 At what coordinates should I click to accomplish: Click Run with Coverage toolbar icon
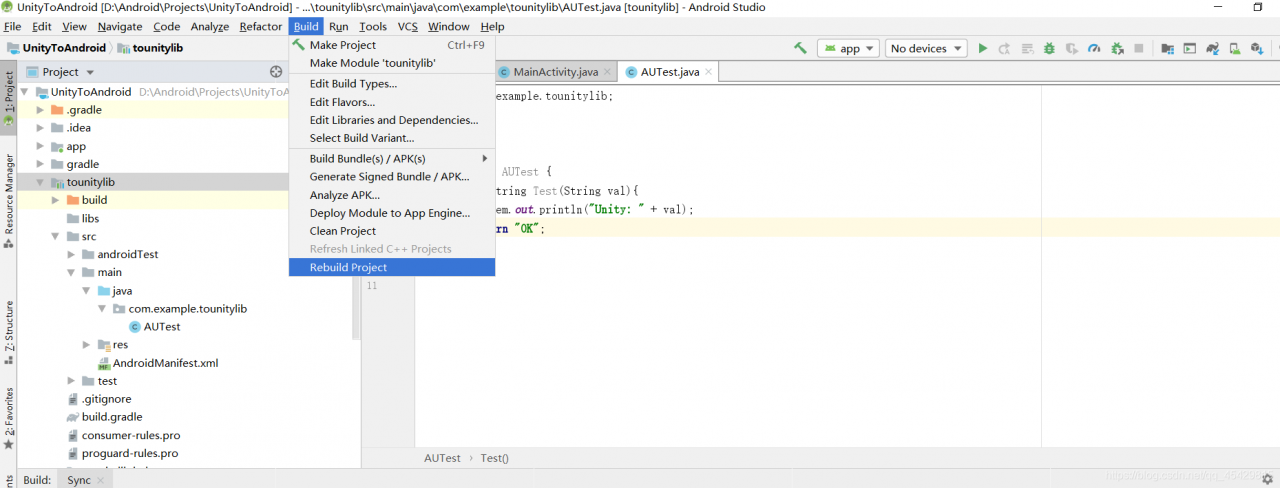1072,48
